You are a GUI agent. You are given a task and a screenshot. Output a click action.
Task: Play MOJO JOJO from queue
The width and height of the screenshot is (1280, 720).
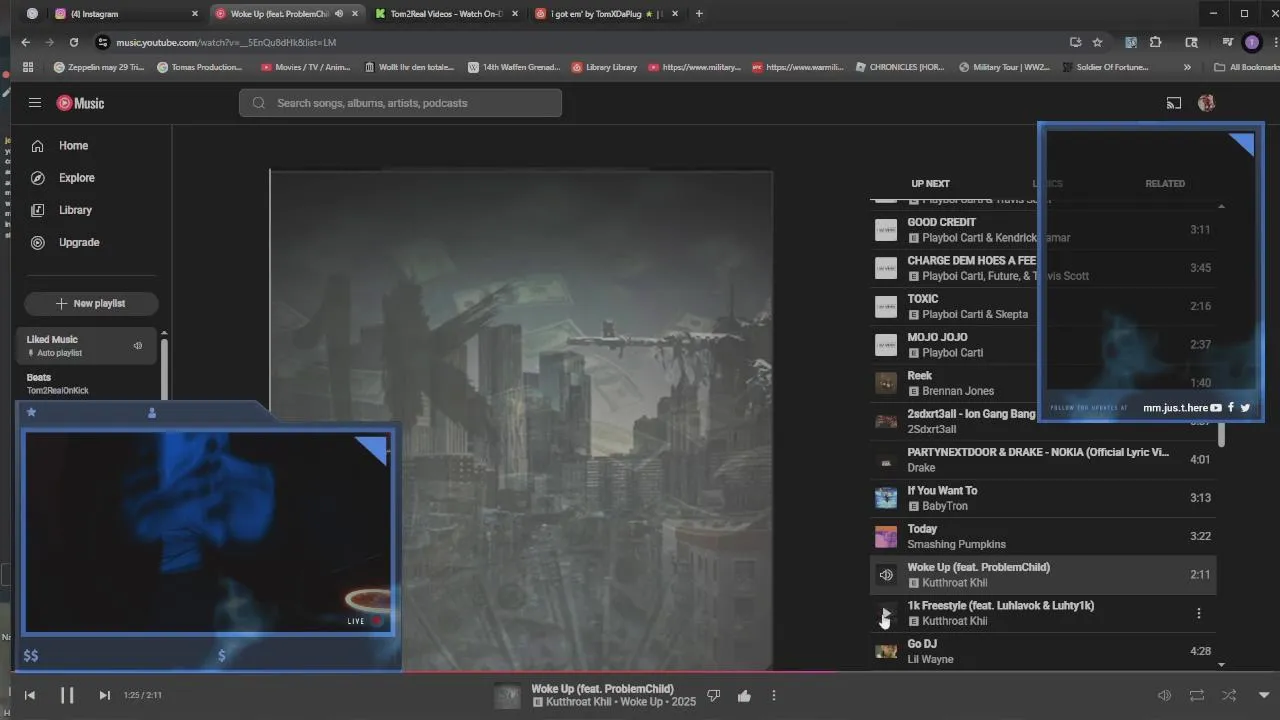pos(1043,345)
